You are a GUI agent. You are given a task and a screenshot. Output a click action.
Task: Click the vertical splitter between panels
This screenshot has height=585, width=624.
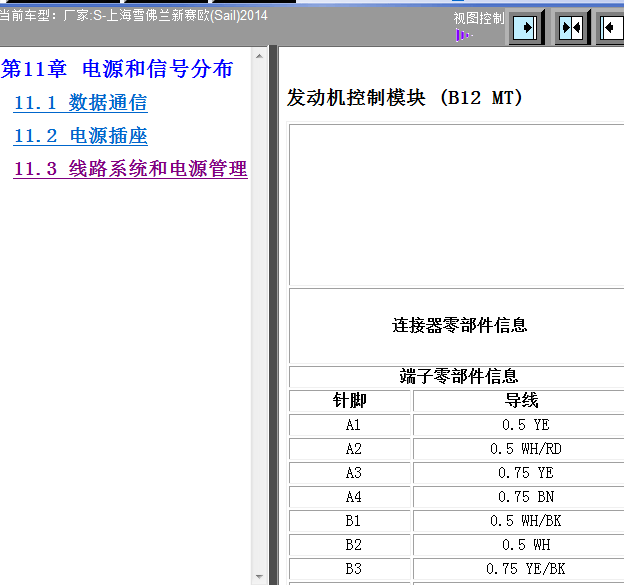coord(273,315)
